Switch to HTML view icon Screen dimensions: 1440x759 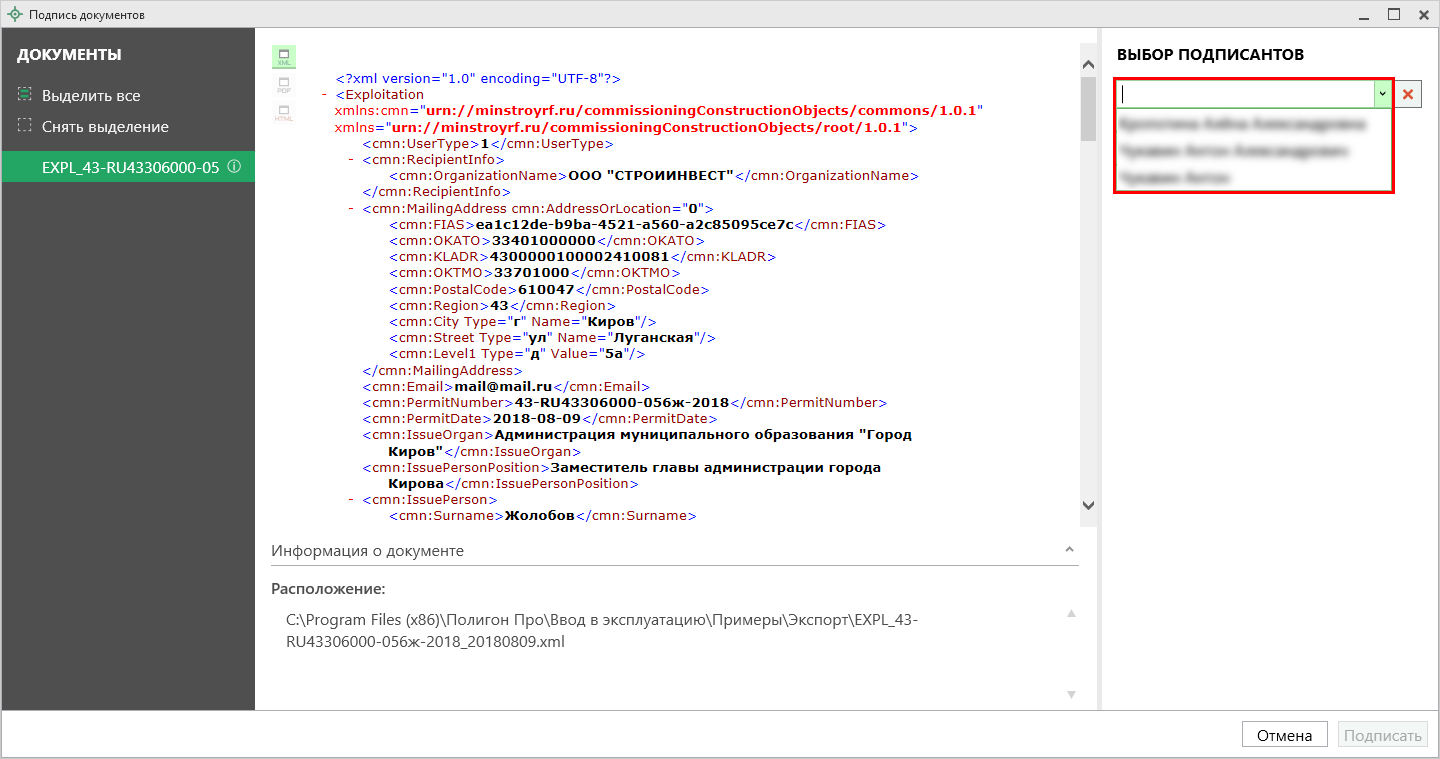tap(284, 113)
